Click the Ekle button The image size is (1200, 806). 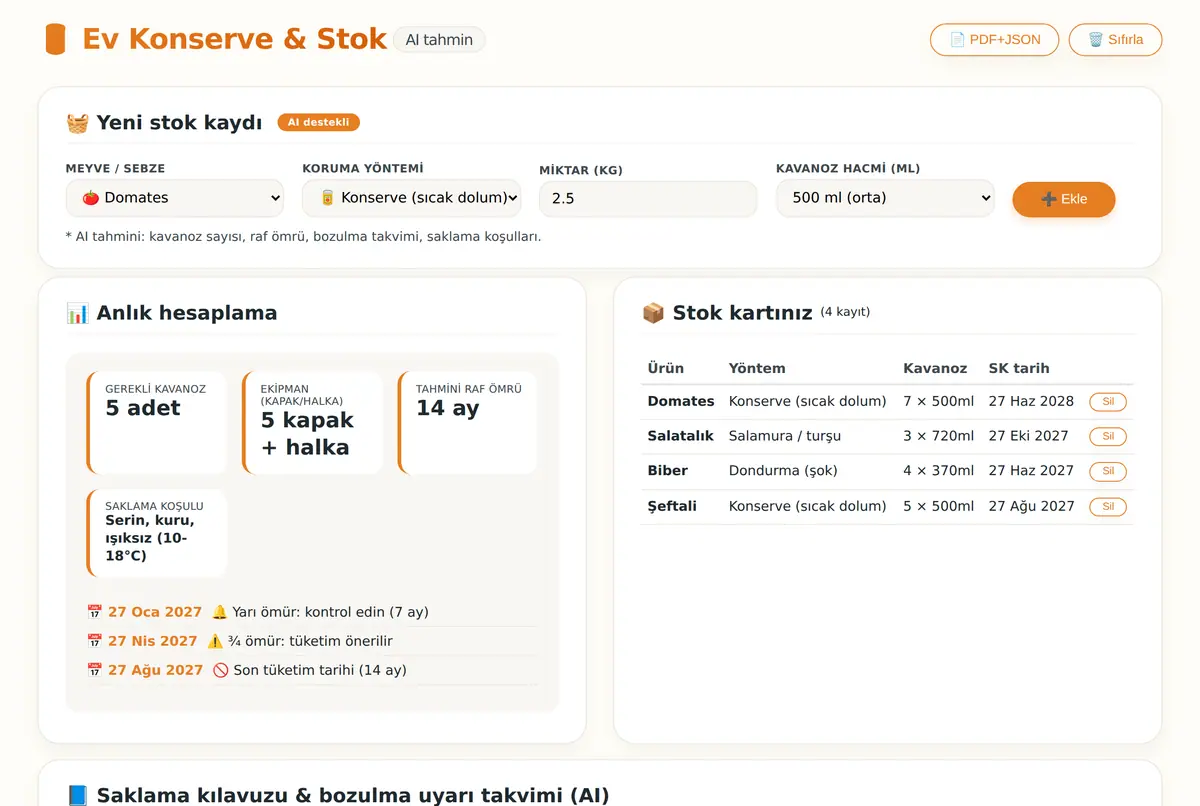coord(1064,199)
